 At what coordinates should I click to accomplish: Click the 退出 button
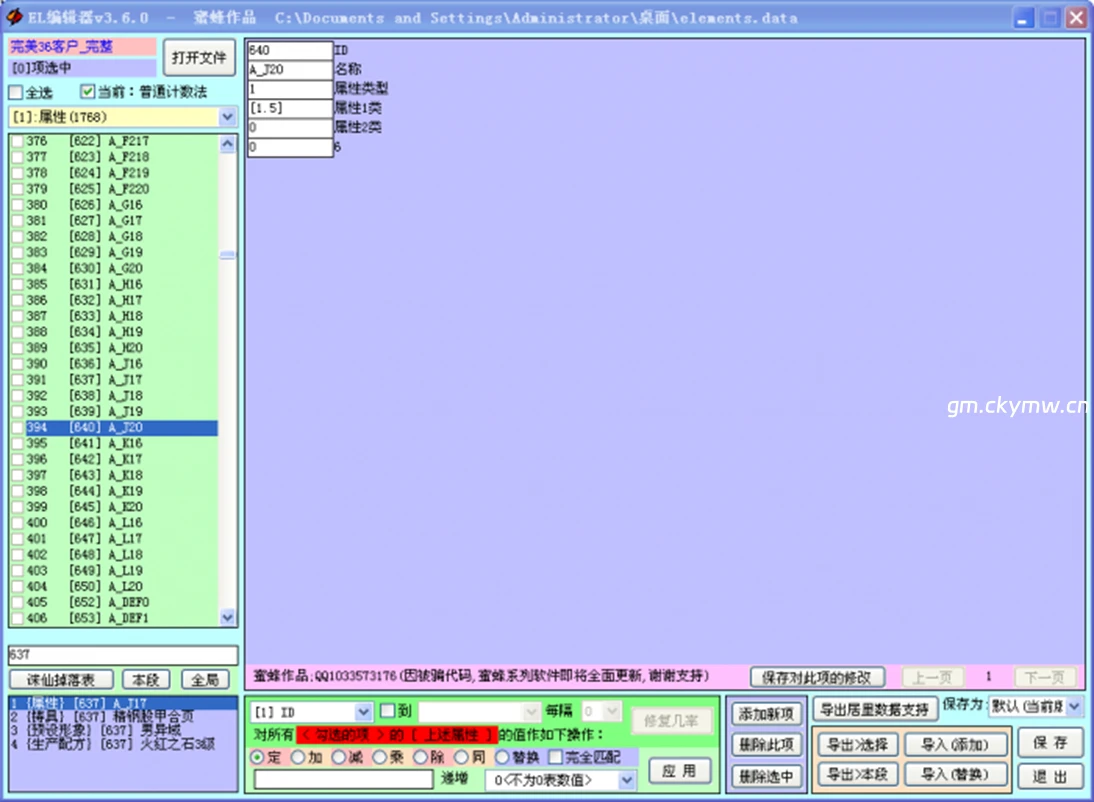pyautogui.click(x=1051, y=776)
